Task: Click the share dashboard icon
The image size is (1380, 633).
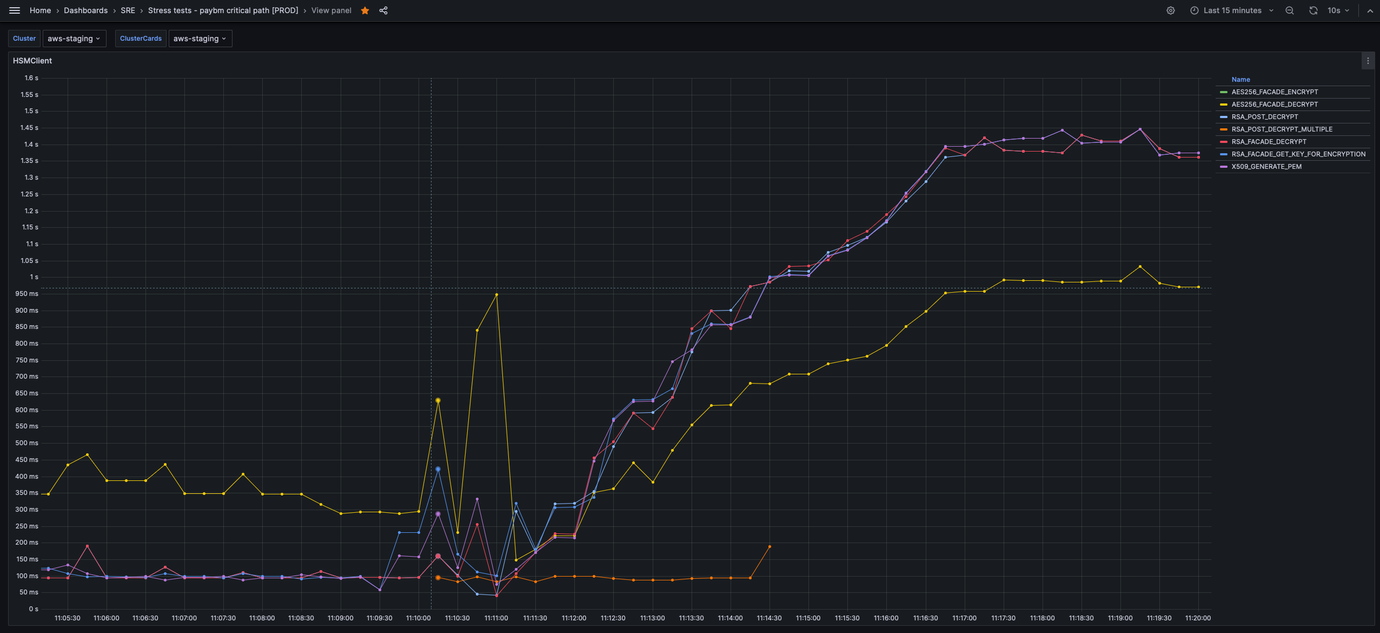Action: tap(383, 10)
